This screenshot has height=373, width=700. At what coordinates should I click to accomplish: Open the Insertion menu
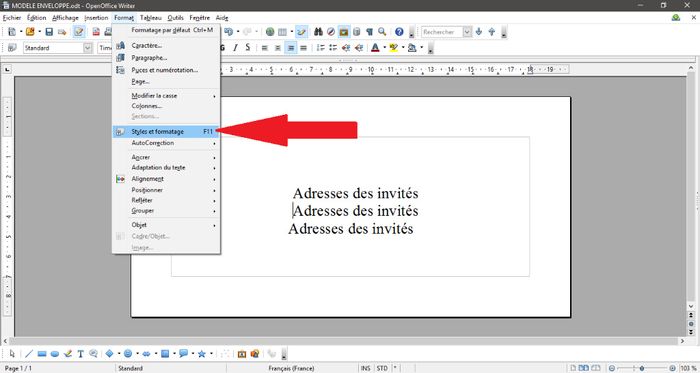[x=96, y=18]
